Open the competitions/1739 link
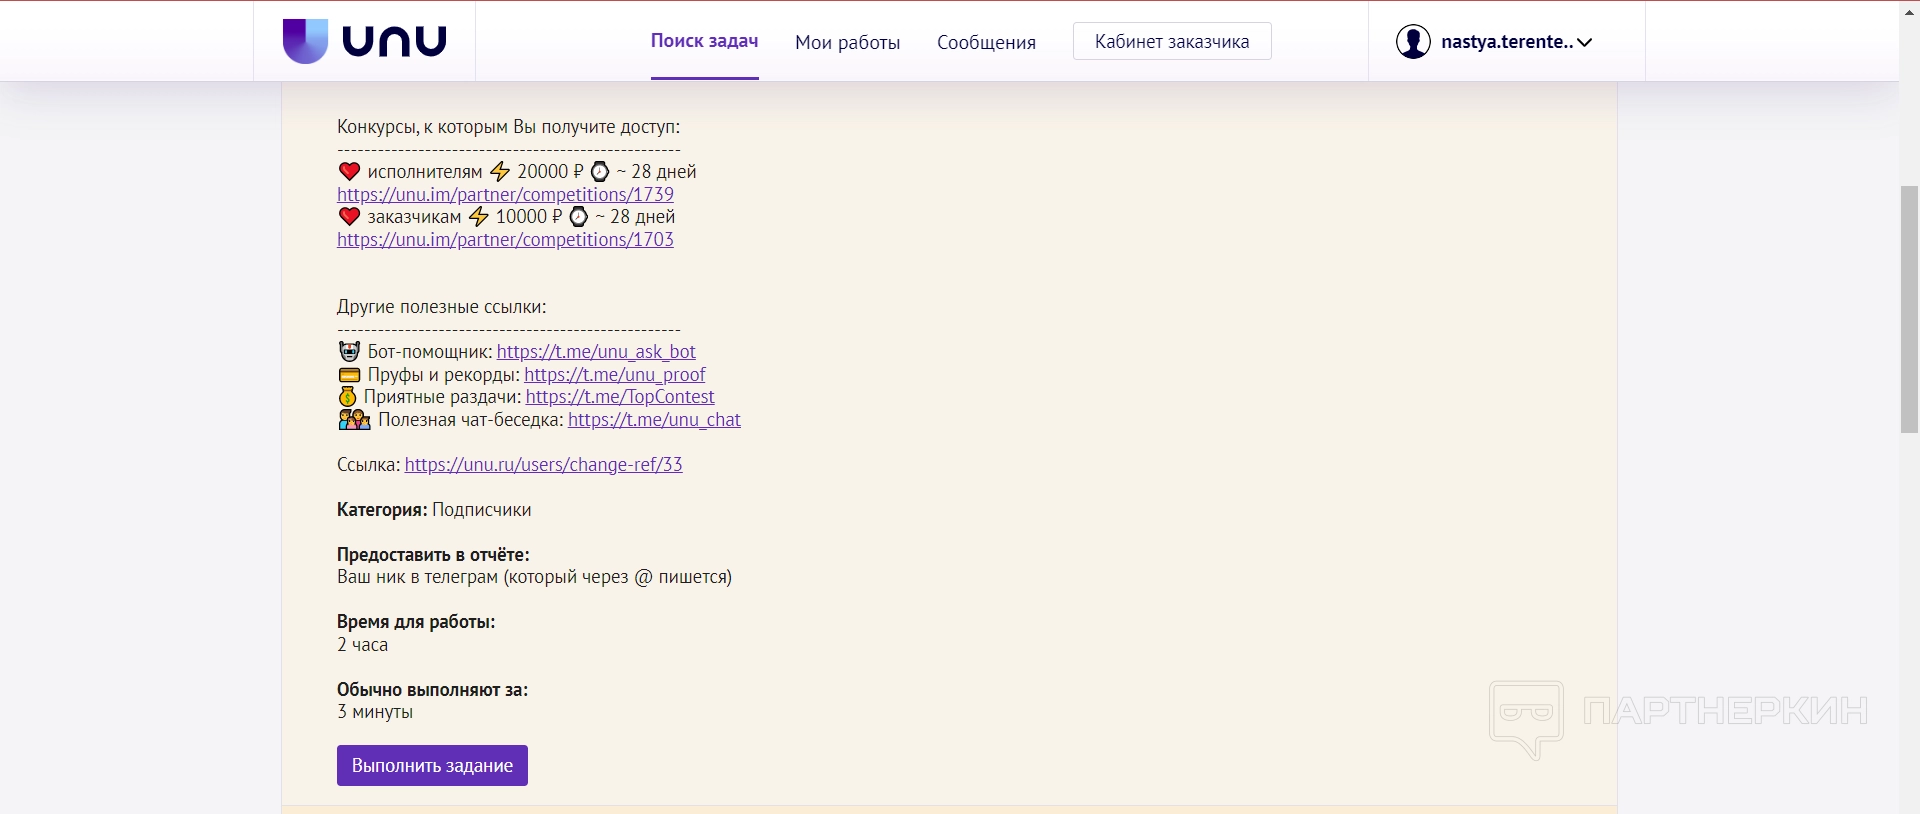Screen dimensions: 1920x814 [505, 194]
